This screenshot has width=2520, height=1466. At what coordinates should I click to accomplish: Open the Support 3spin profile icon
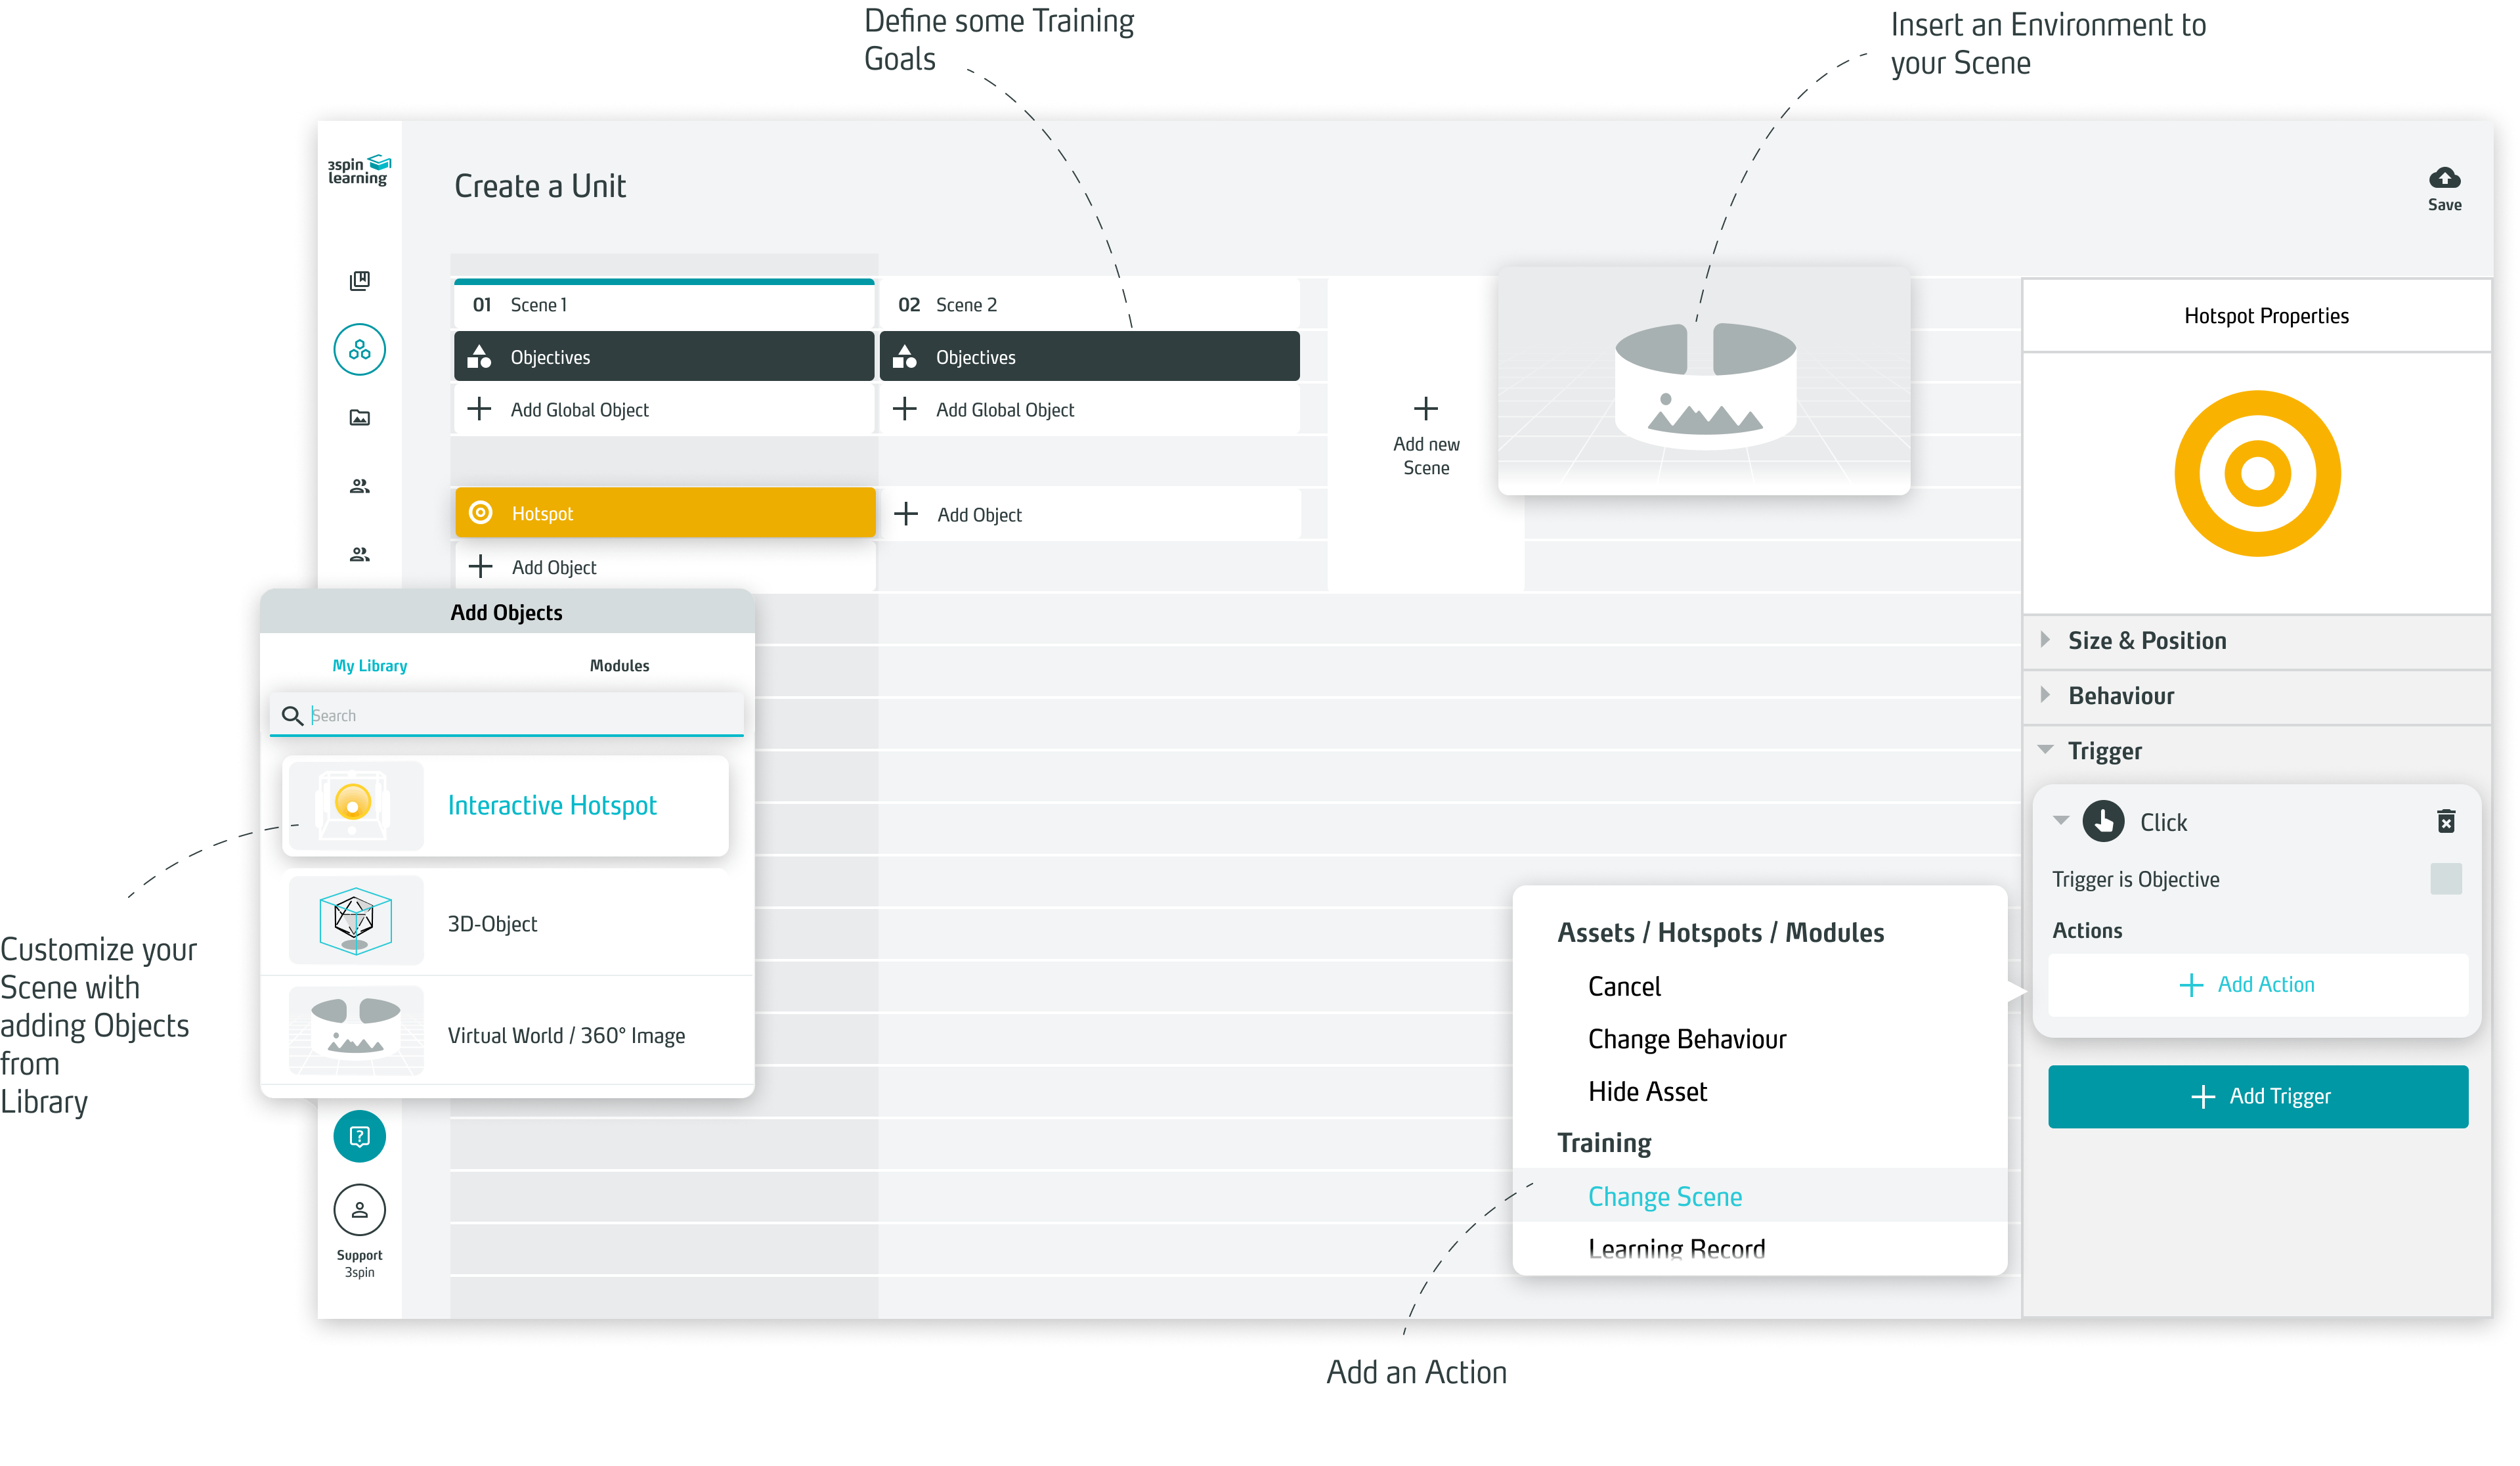coord(359,1210)
